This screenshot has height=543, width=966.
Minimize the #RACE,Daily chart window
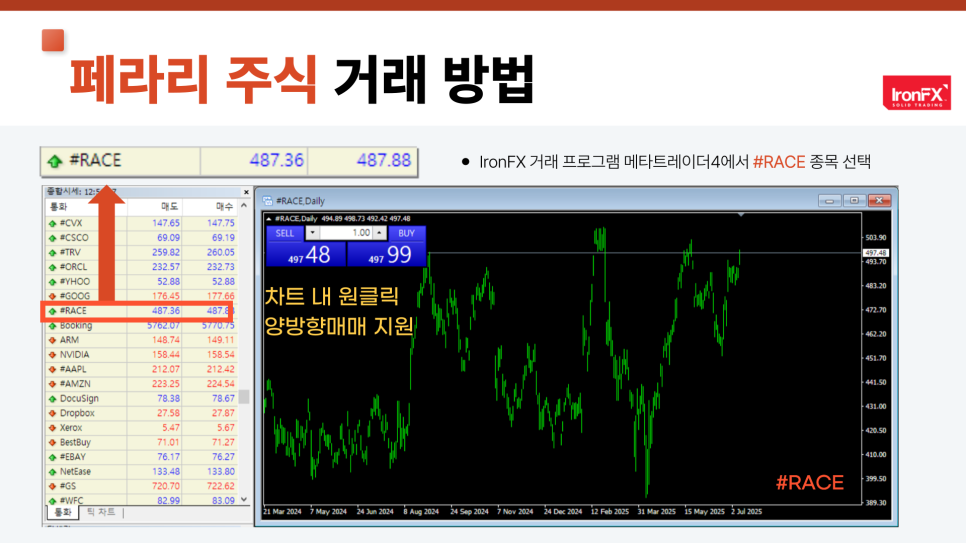click(829, 201)
